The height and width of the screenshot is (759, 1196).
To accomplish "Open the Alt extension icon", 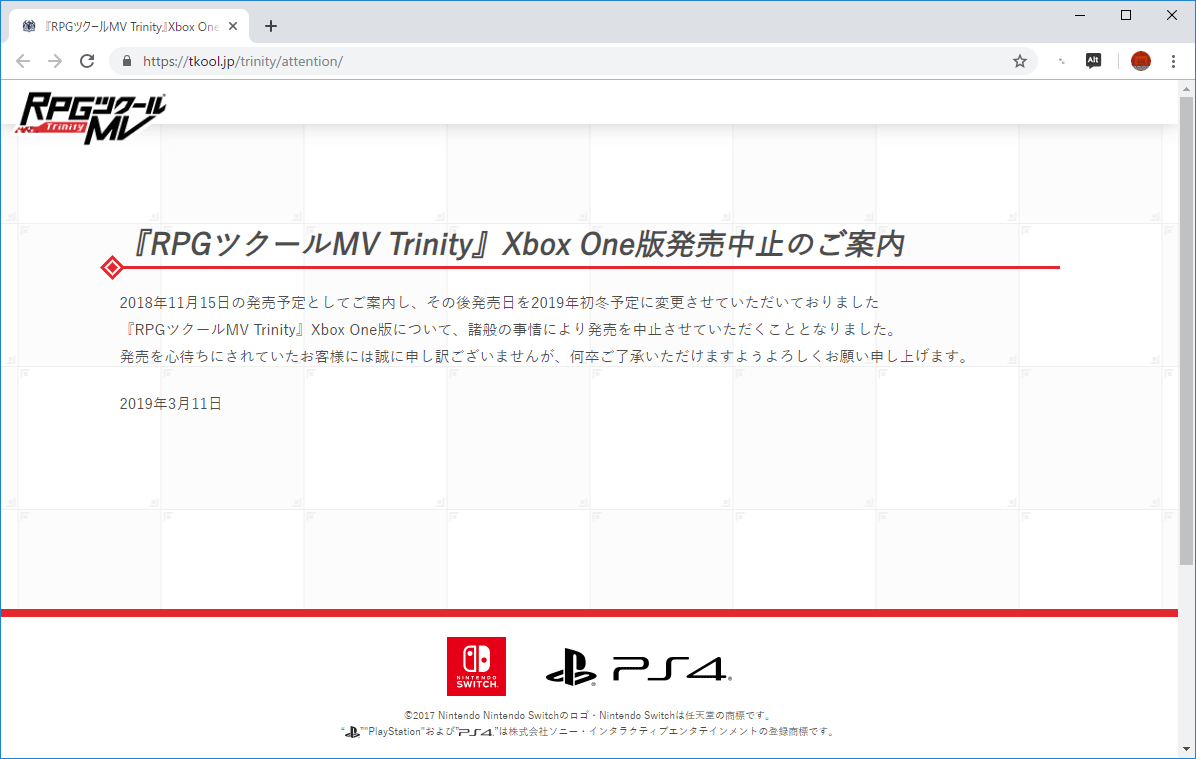I will click(1093, 61).
